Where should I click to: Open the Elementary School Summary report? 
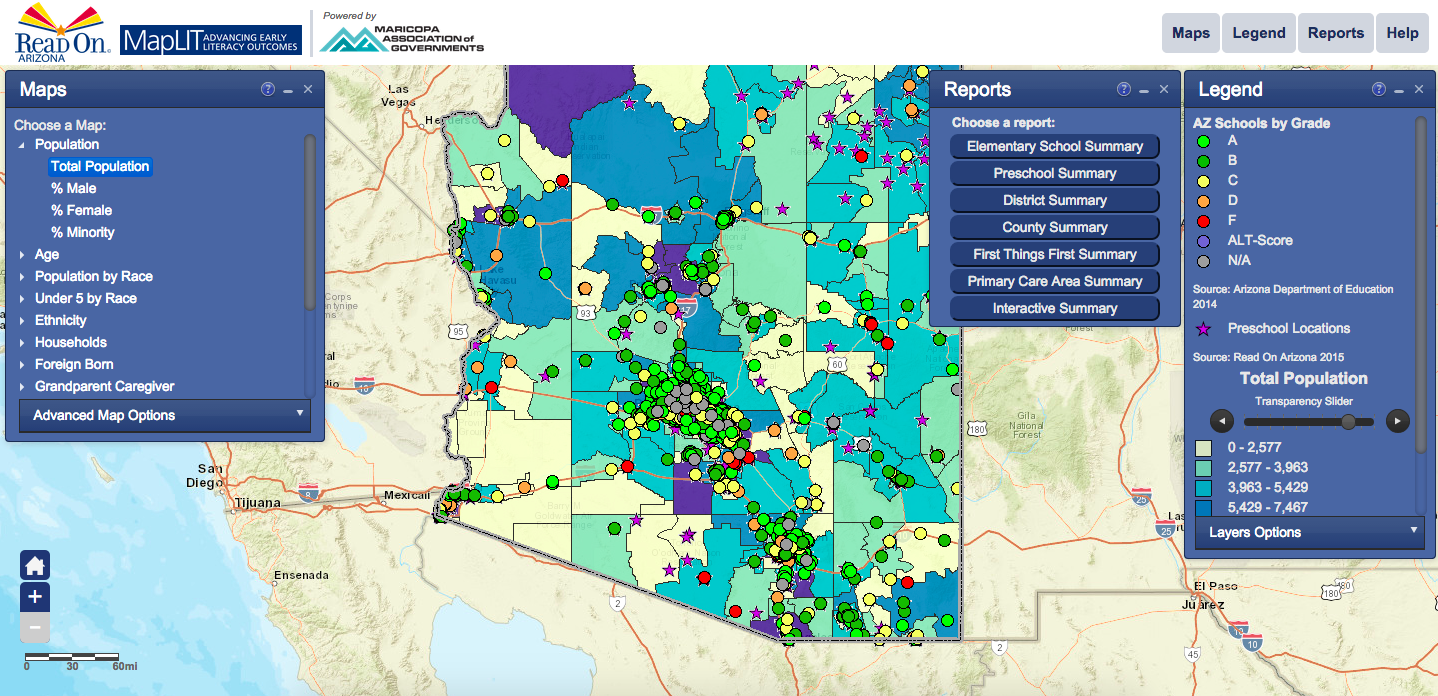1054,146
